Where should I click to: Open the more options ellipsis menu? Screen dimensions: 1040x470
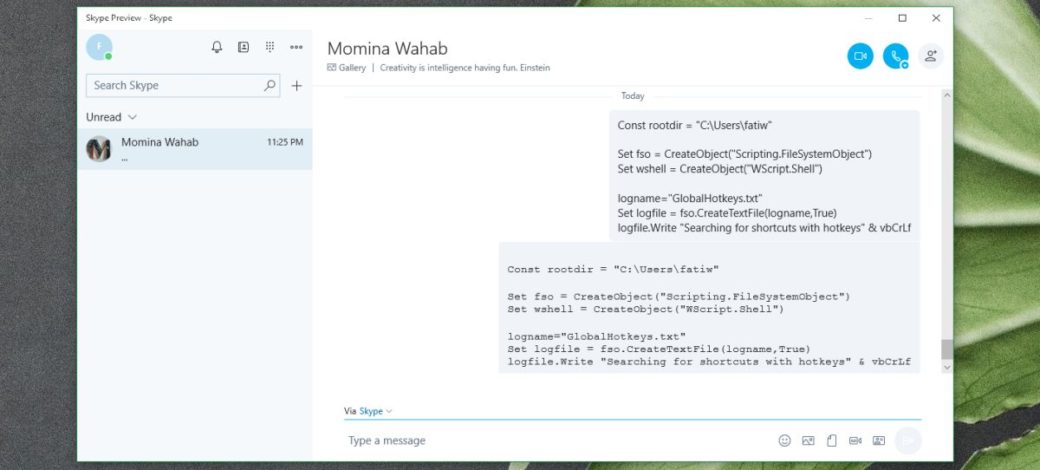[296, 47]
